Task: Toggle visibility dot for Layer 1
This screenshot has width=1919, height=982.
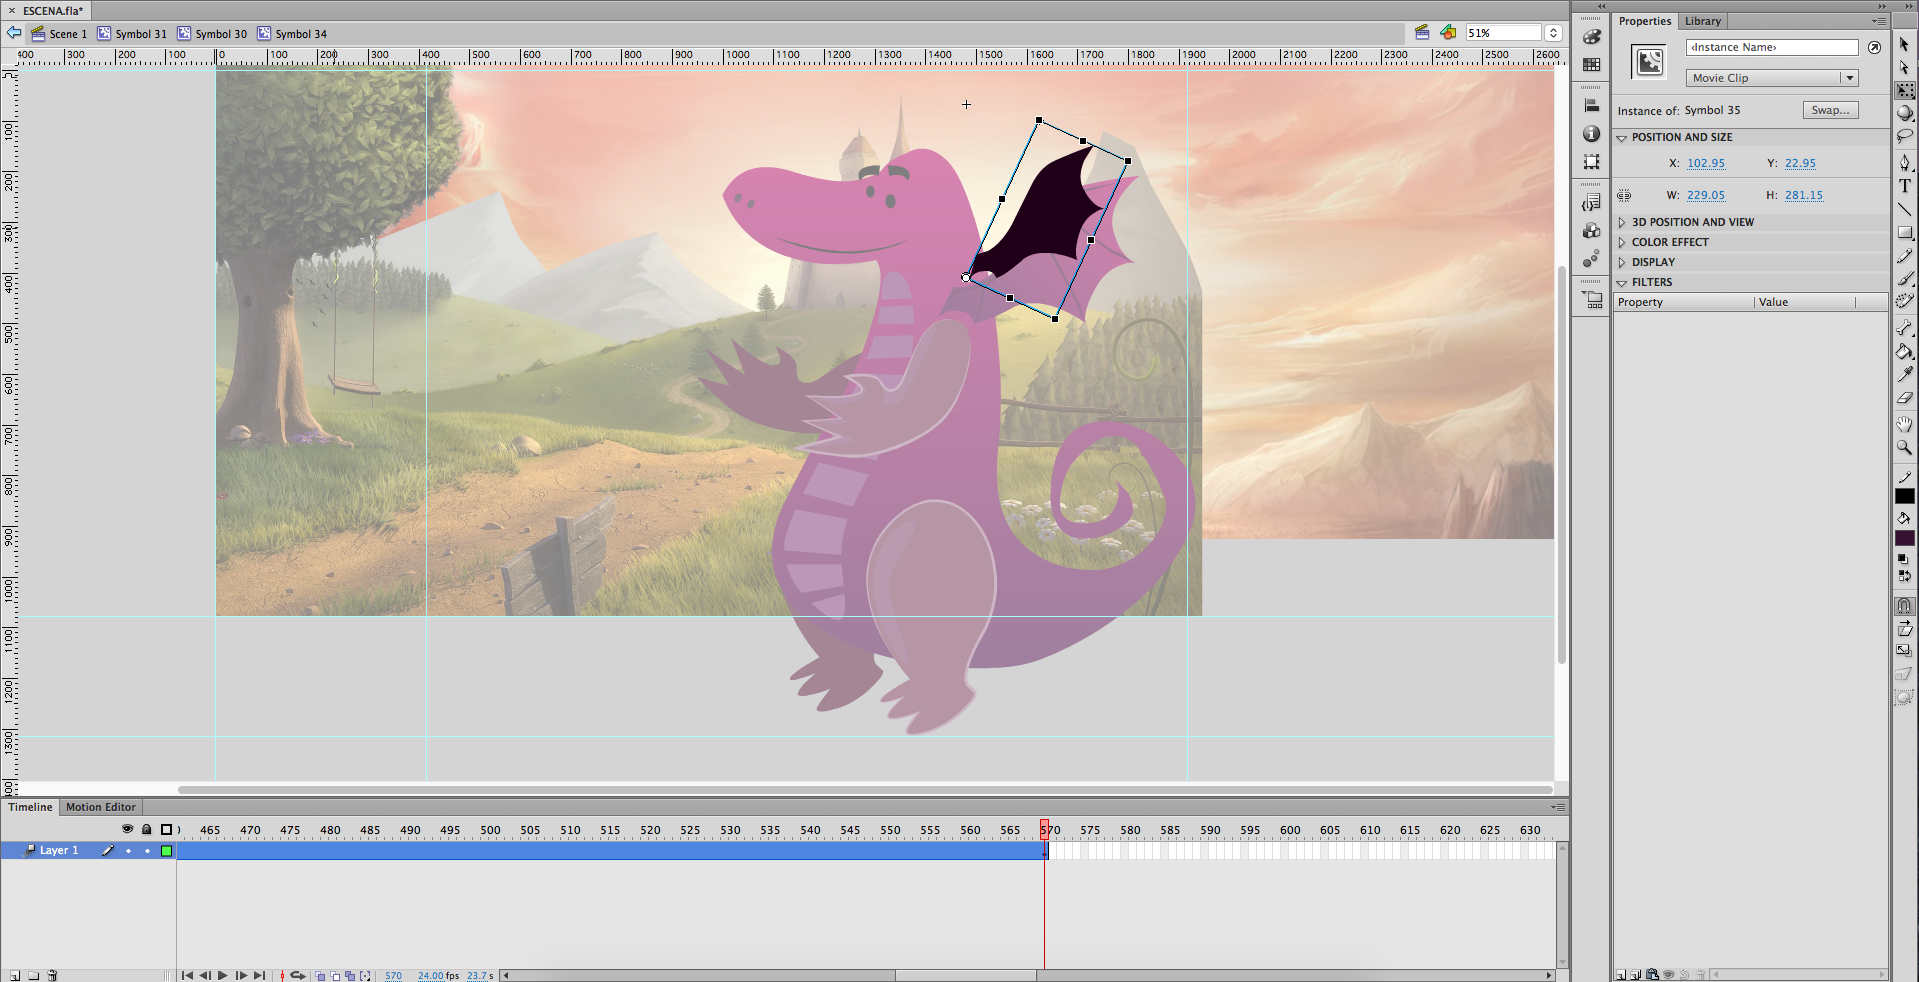Action: [128, 851]
